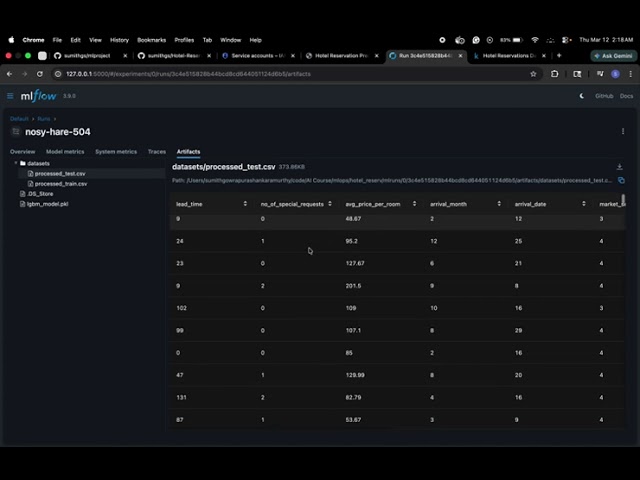This screenshot has width=640, height=480.
Task: Click the cell with value 95.2
Action: pos(351,241)
